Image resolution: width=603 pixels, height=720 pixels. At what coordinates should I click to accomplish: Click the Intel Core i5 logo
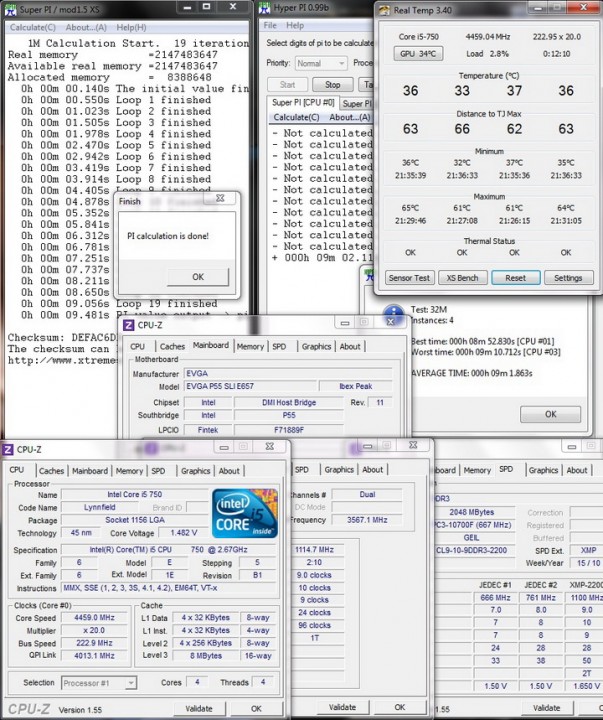pyautogui.click(x=245, y=513)
